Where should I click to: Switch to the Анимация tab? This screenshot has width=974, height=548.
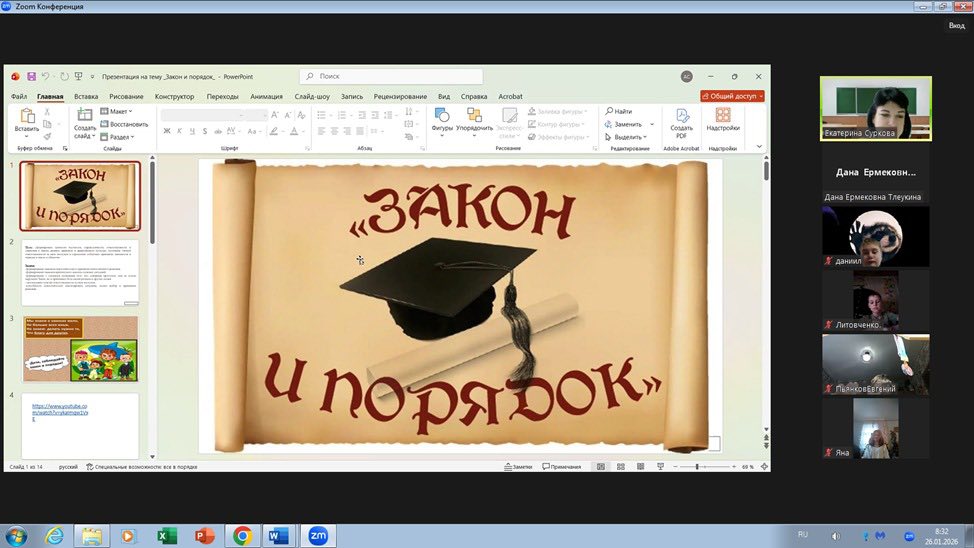coord(266,96)
